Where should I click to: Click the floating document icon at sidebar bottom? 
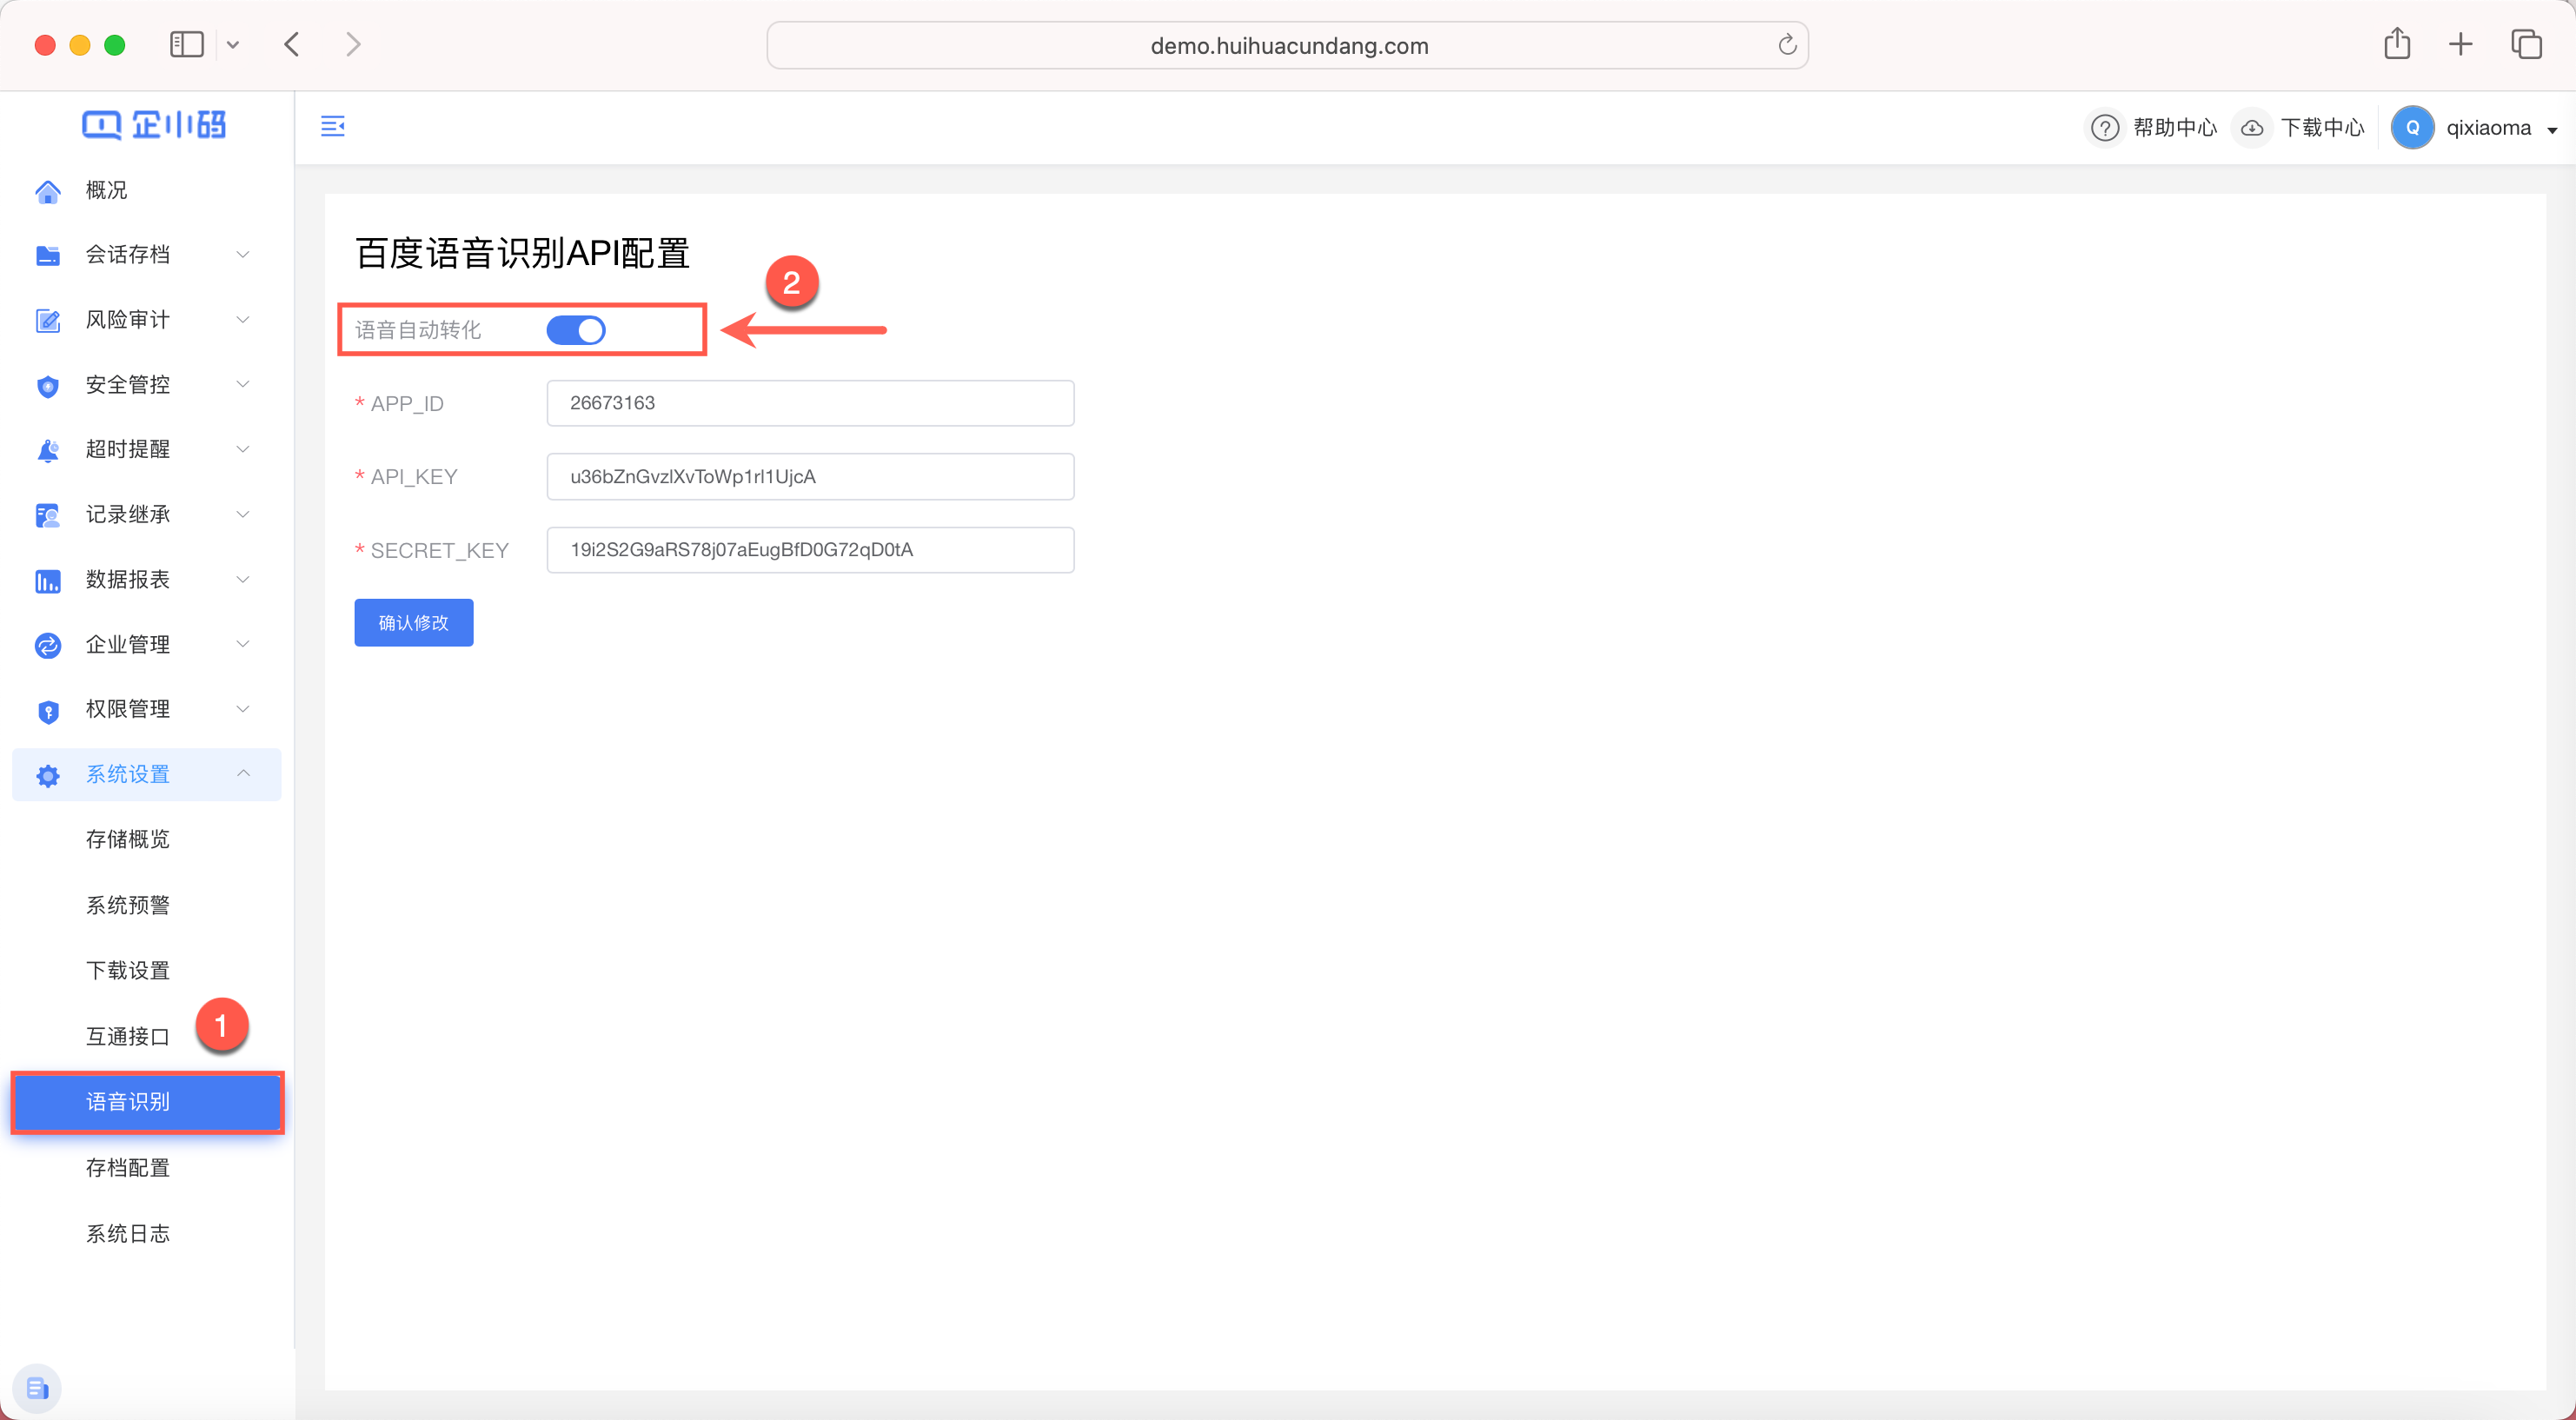coord(38,1388)
